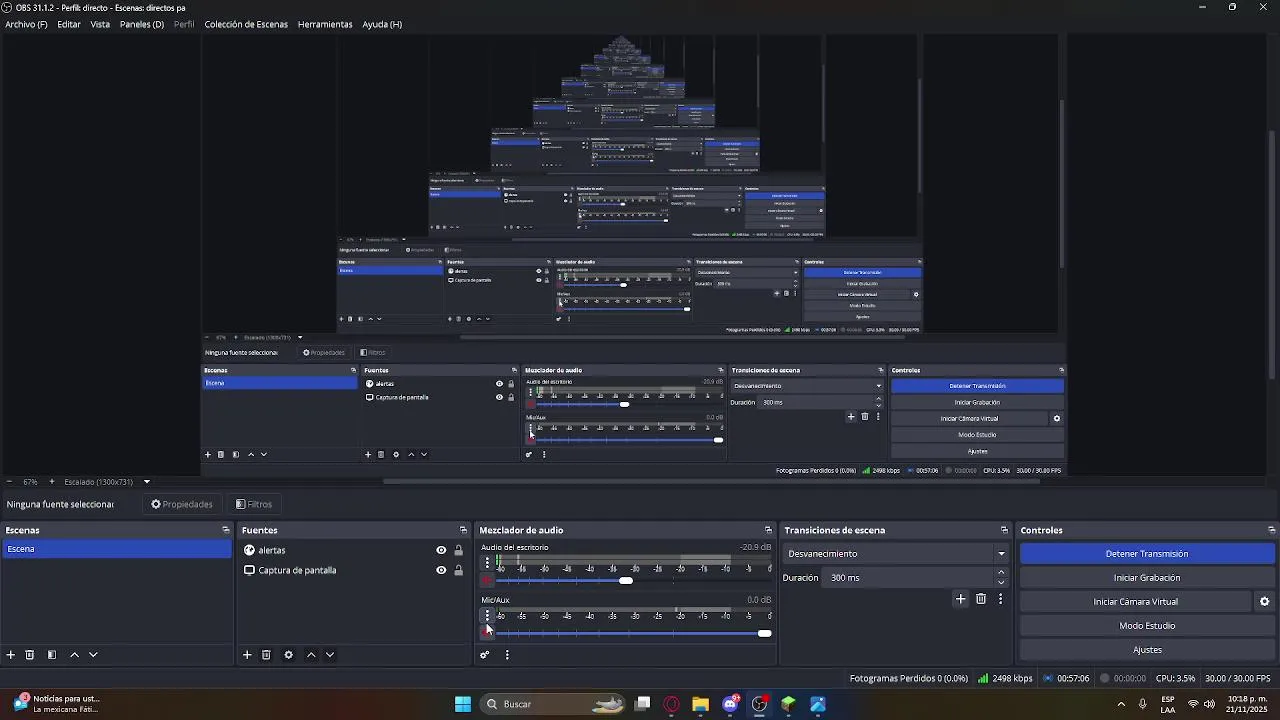The image size is (1280, 720).
Task: Click Filtros button under preview
Action: pos(254,504)
